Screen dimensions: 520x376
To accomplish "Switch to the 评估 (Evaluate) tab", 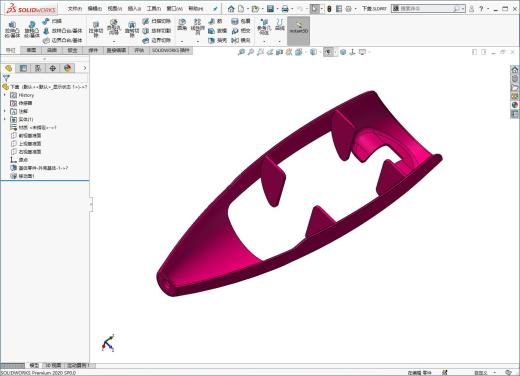I will pyautogui.click(x=139, y=50).
